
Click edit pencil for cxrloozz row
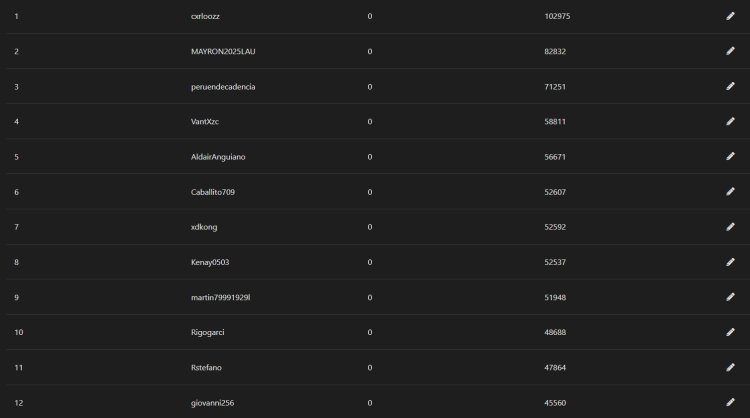[730, 16]
